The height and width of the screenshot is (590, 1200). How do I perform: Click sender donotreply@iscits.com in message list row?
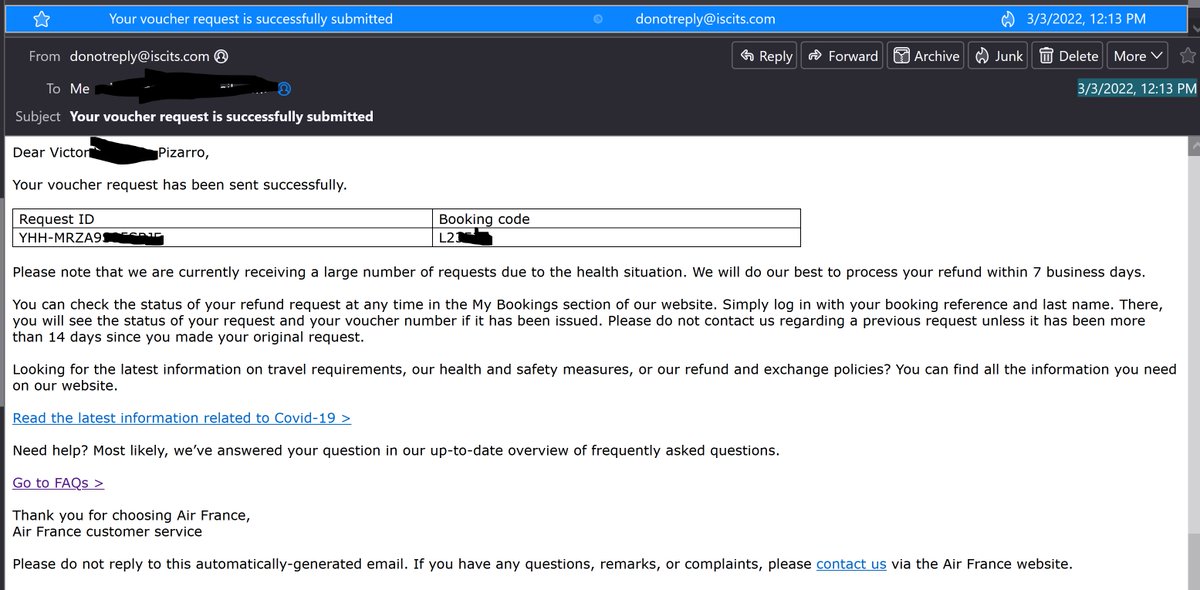coord(705,18)
